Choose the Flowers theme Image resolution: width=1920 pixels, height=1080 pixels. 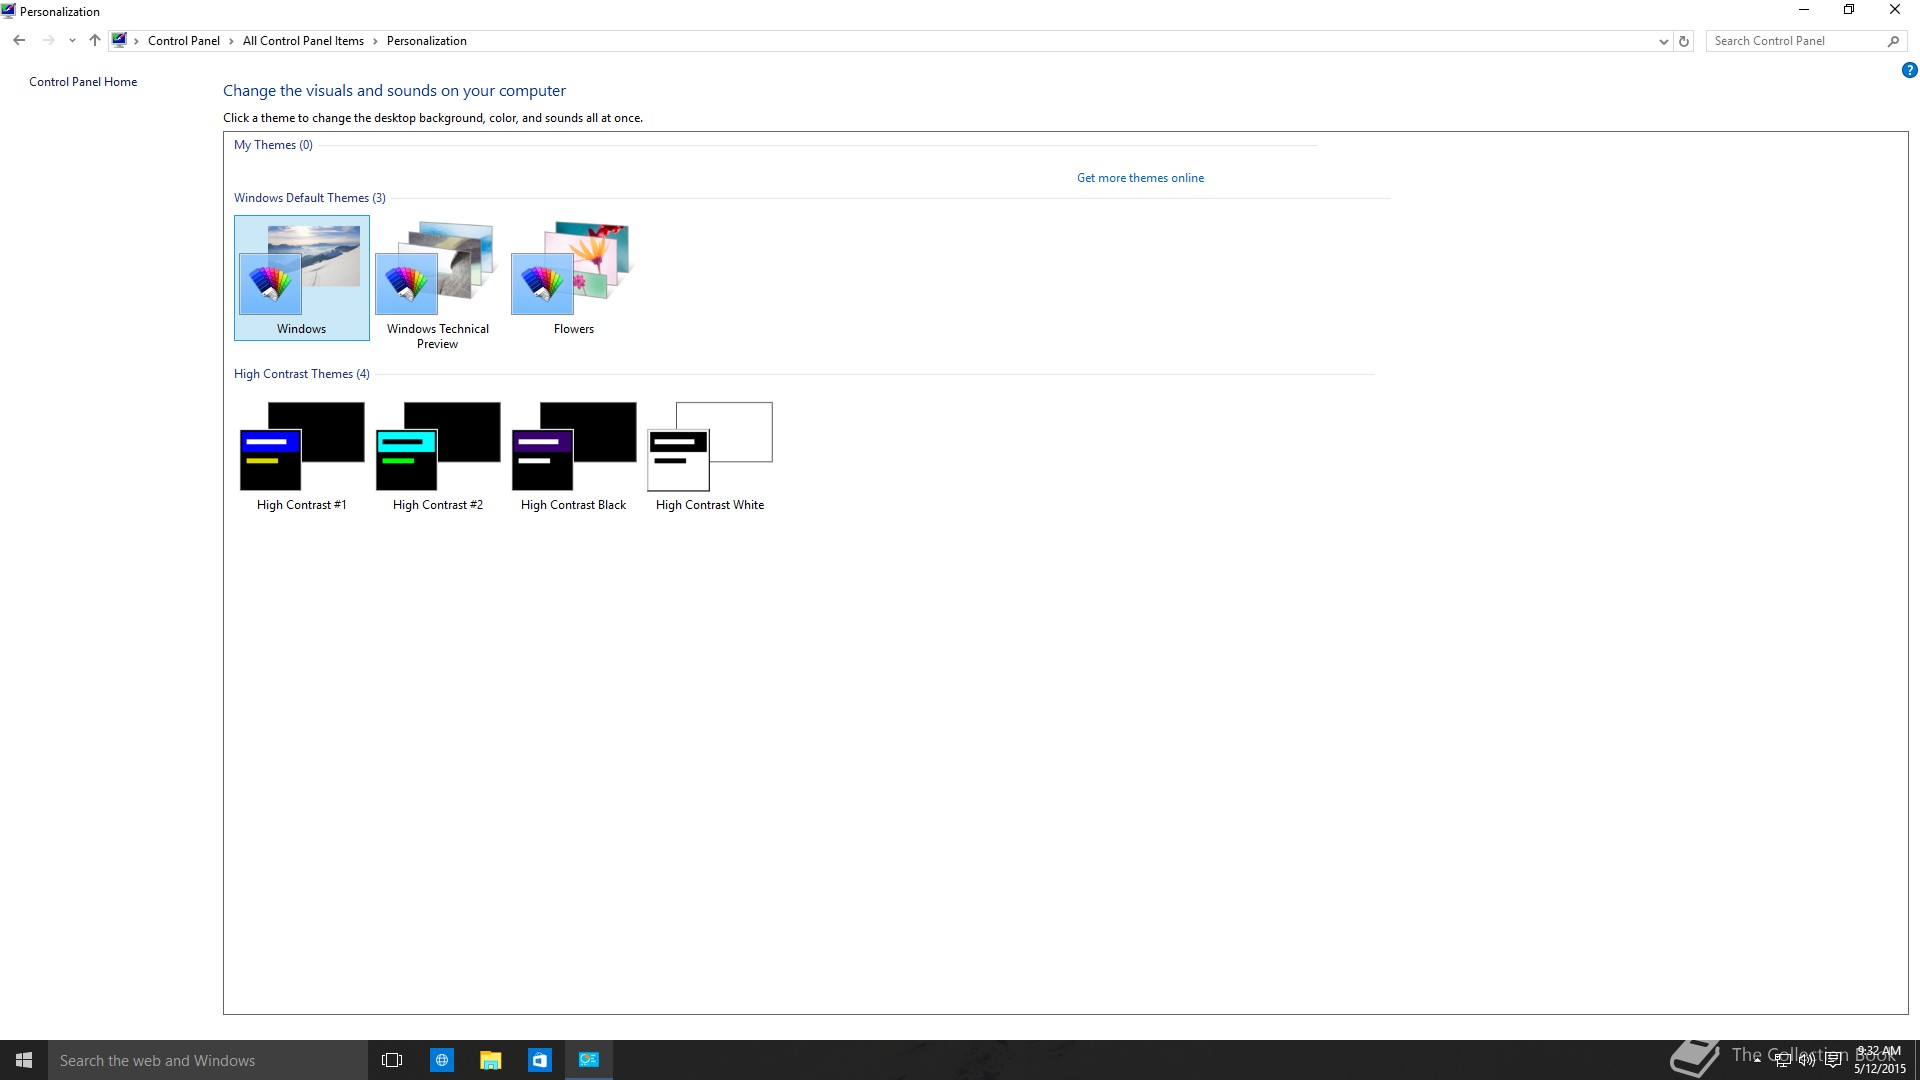(573, 278)
